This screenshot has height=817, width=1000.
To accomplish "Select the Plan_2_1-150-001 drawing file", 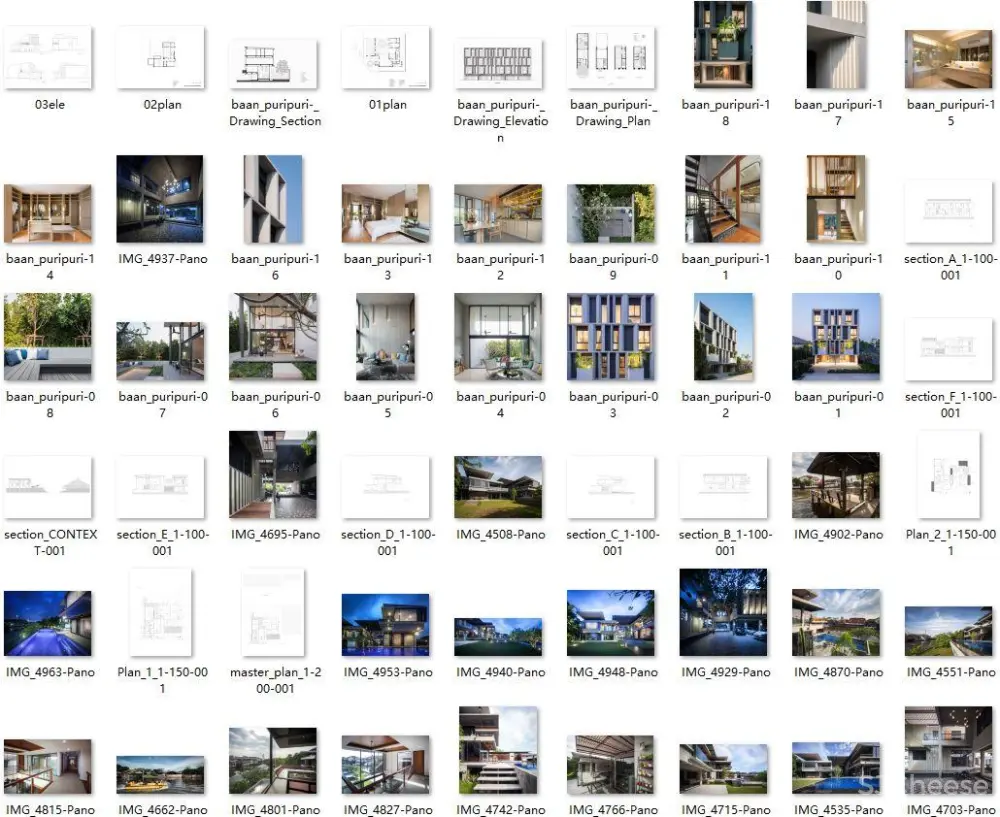I will coord(949,475).
